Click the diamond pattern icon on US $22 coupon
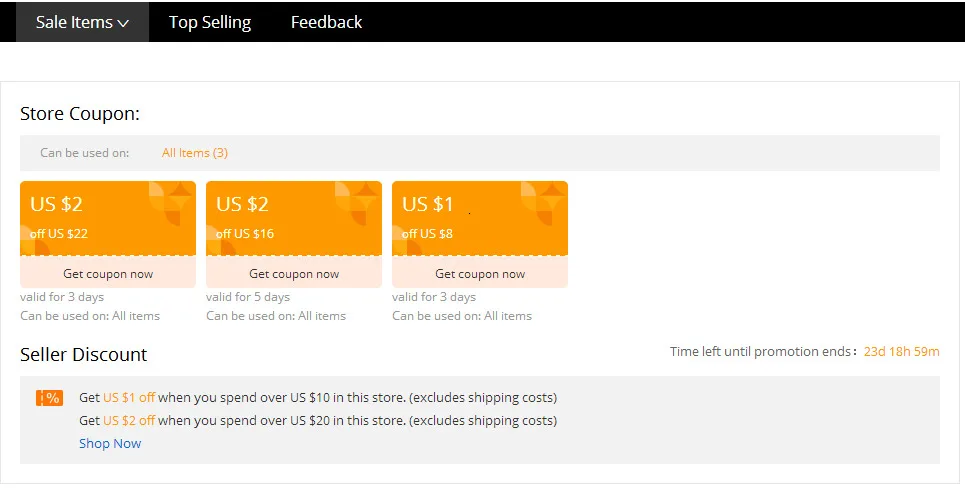This screenshot has width=965, height=490. tap(171, 200)
